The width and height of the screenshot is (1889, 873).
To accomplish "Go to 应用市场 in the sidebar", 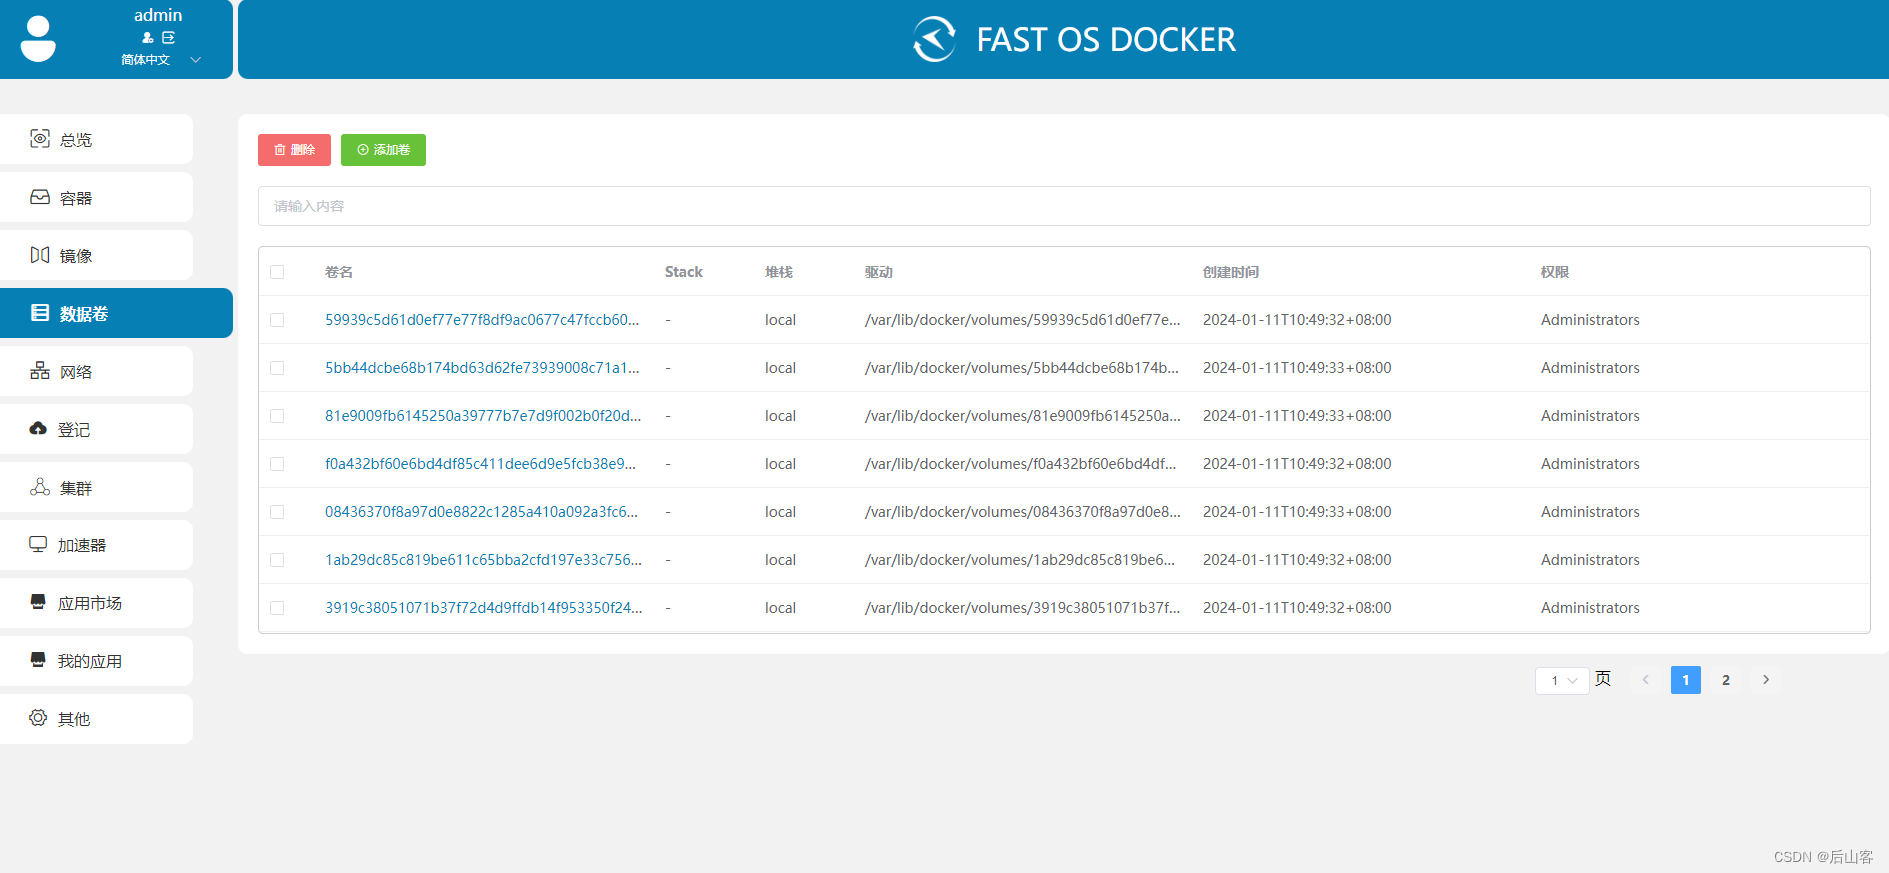I will click(x=96, y=603).
